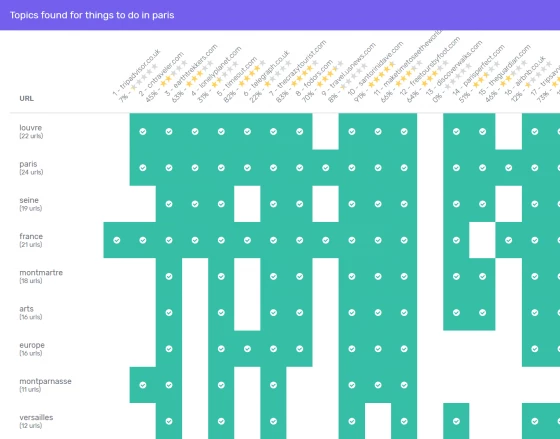560x439 pixels.
Task: Click the europe checkmark under telegraph.co.uk
Action: point(247,349)
